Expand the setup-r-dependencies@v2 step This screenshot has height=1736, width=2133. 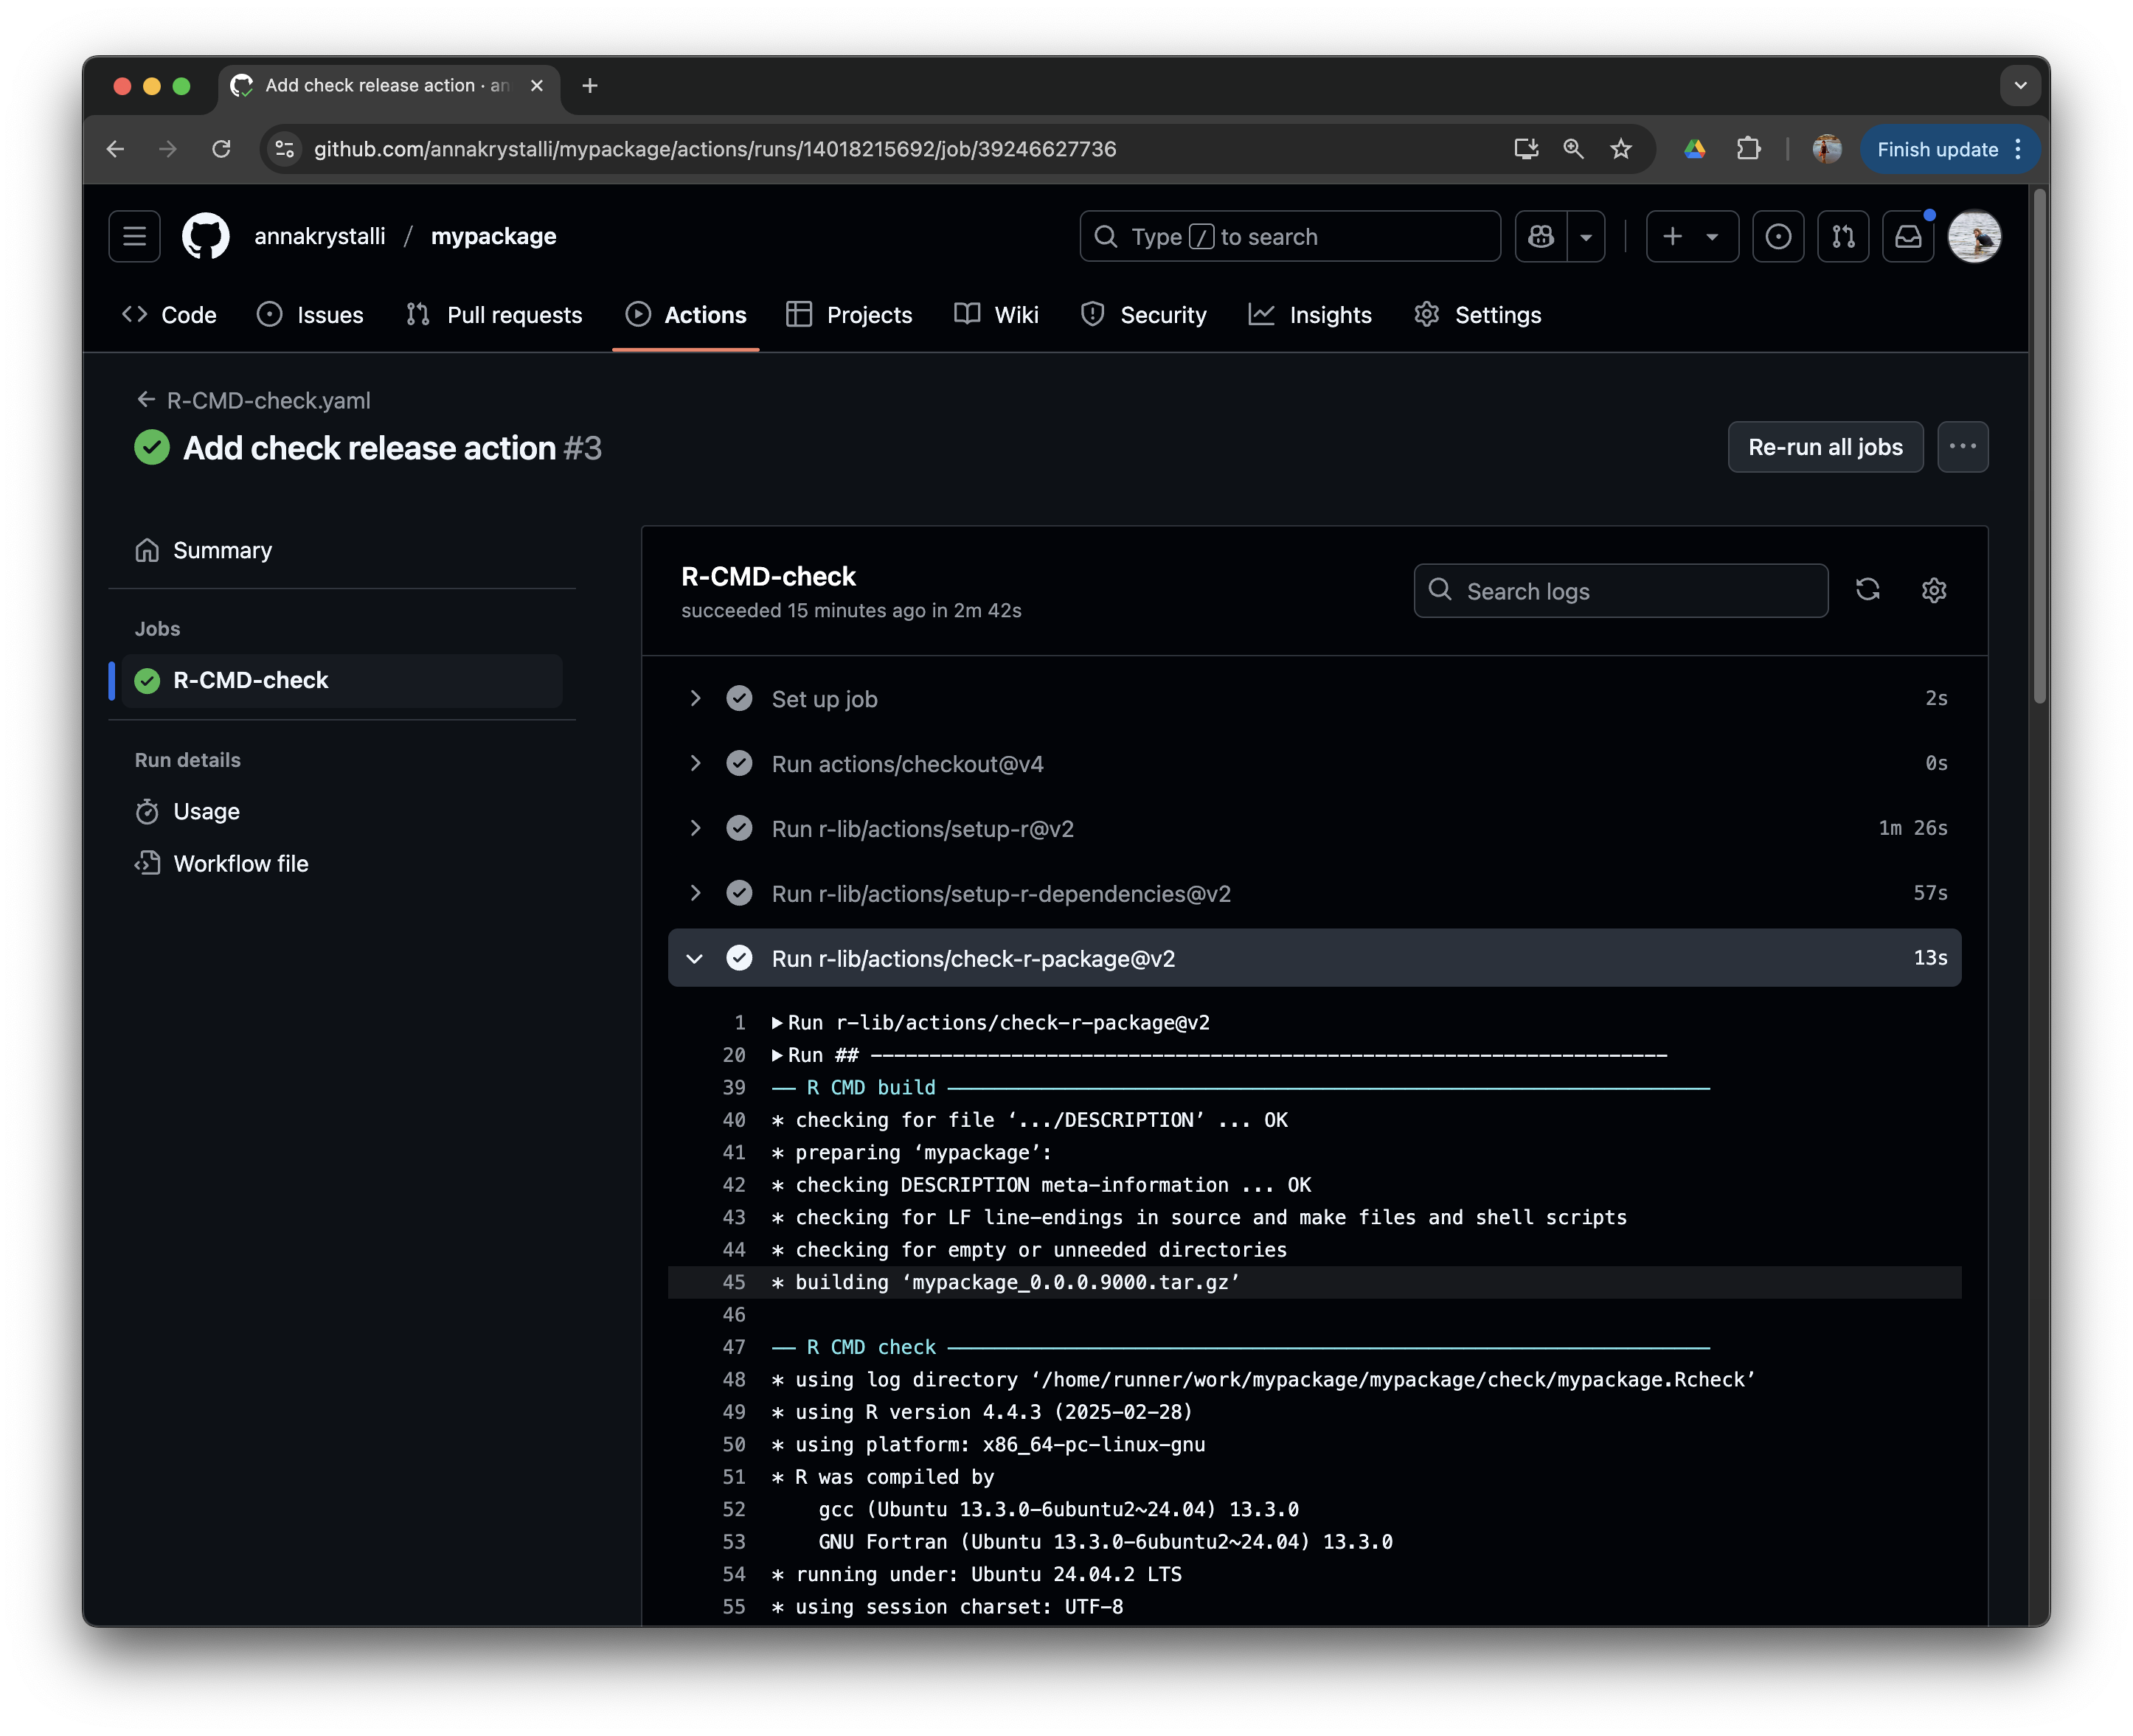coord(1314,894)
